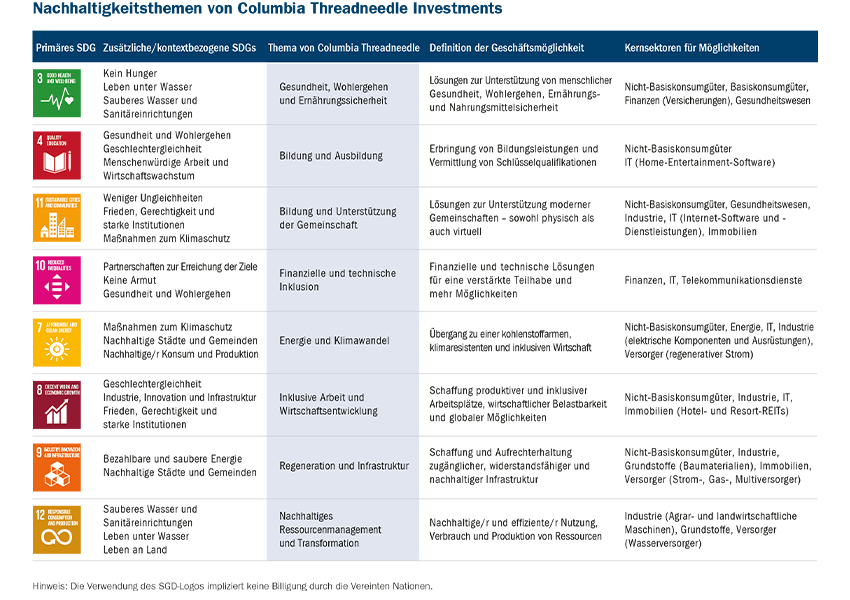
Task: Click the SDG 3 Good Health icon
Action: click(x=57, y=93)
